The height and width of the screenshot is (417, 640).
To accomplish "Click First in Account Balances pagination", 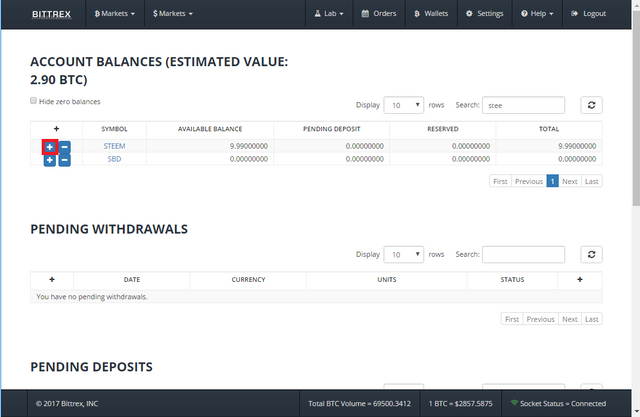I will 500,181.
